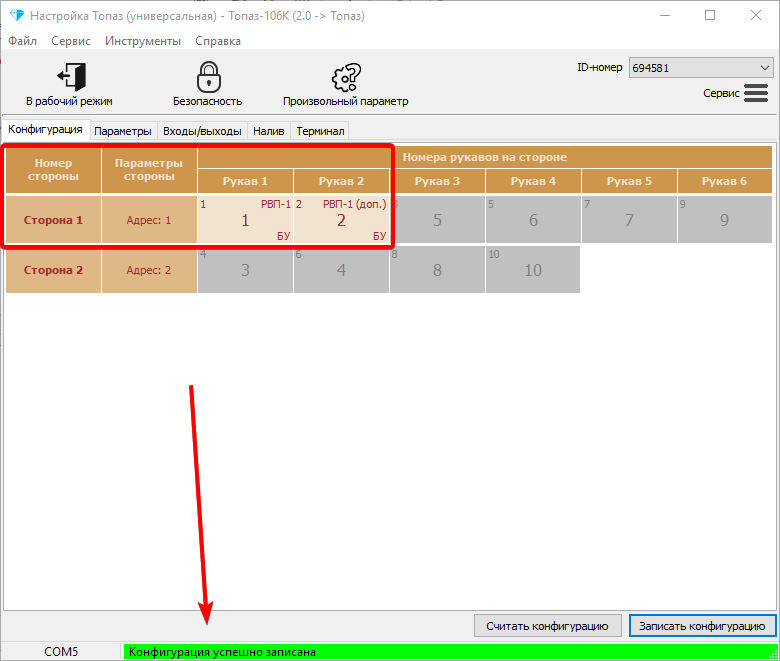
Task: Click the 'Параметры стороны' column header
Action: [x=149, y=170]
